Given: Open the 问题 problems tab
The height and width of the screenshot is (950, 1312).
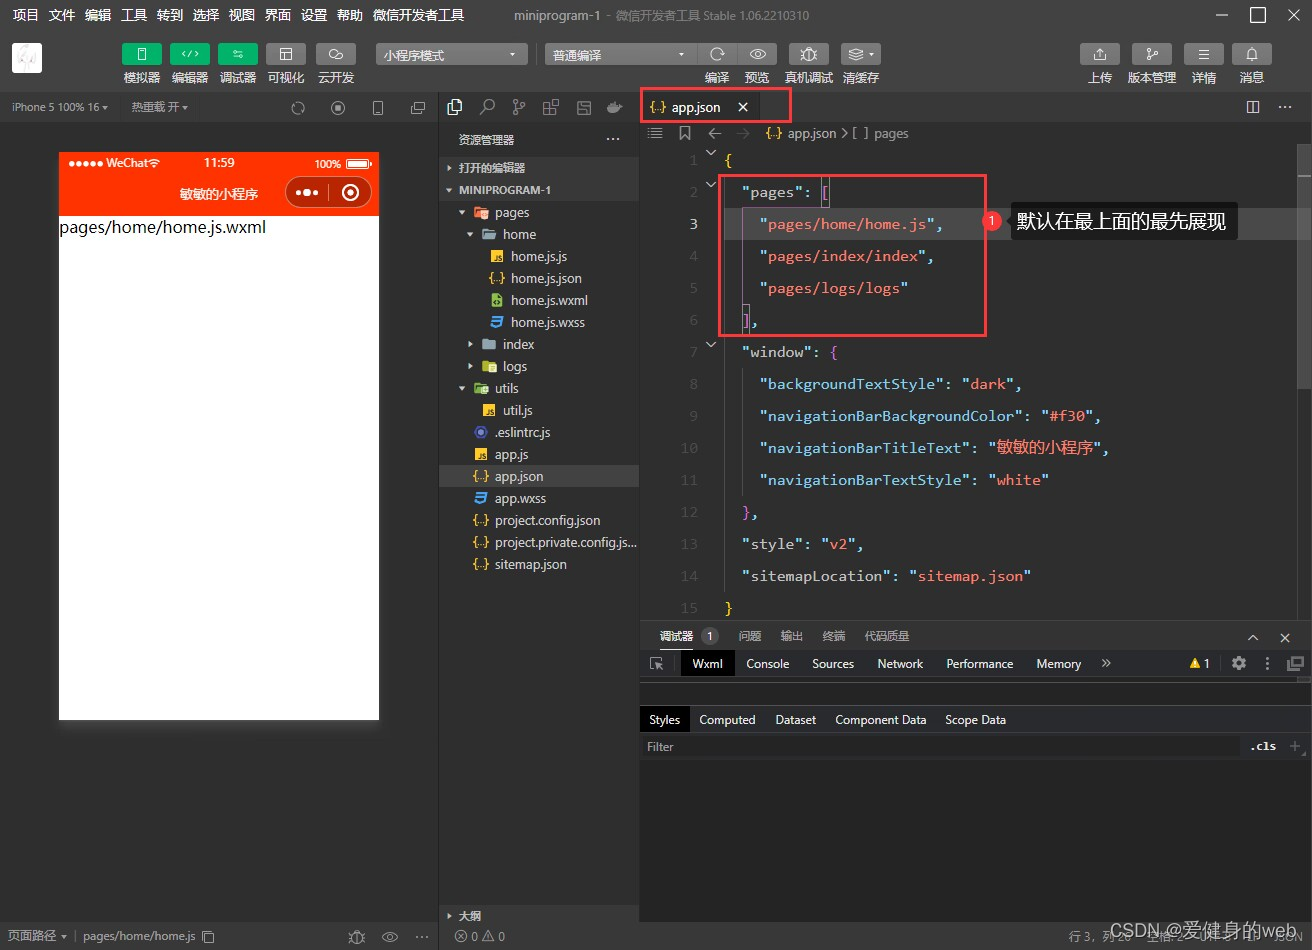Looking at the screenshot, I should (x=750, y=636).
